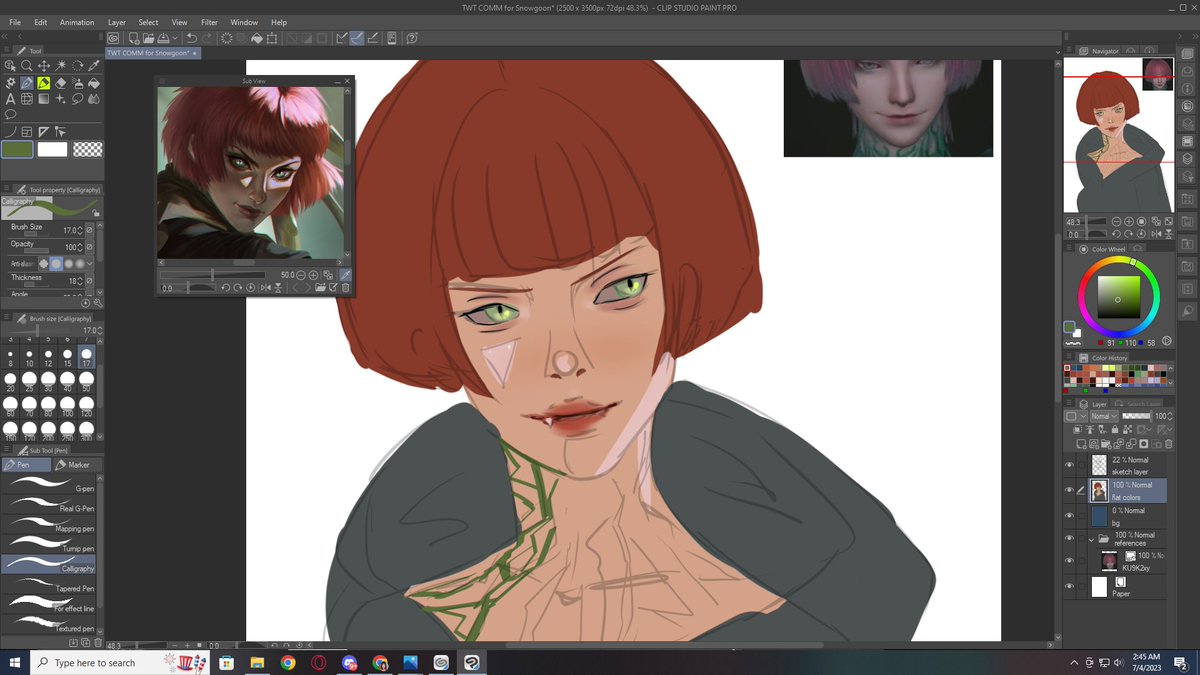Select the Zoom magnifier tool
This screenshot has height=675, width=1200.
tap(27, 66)
